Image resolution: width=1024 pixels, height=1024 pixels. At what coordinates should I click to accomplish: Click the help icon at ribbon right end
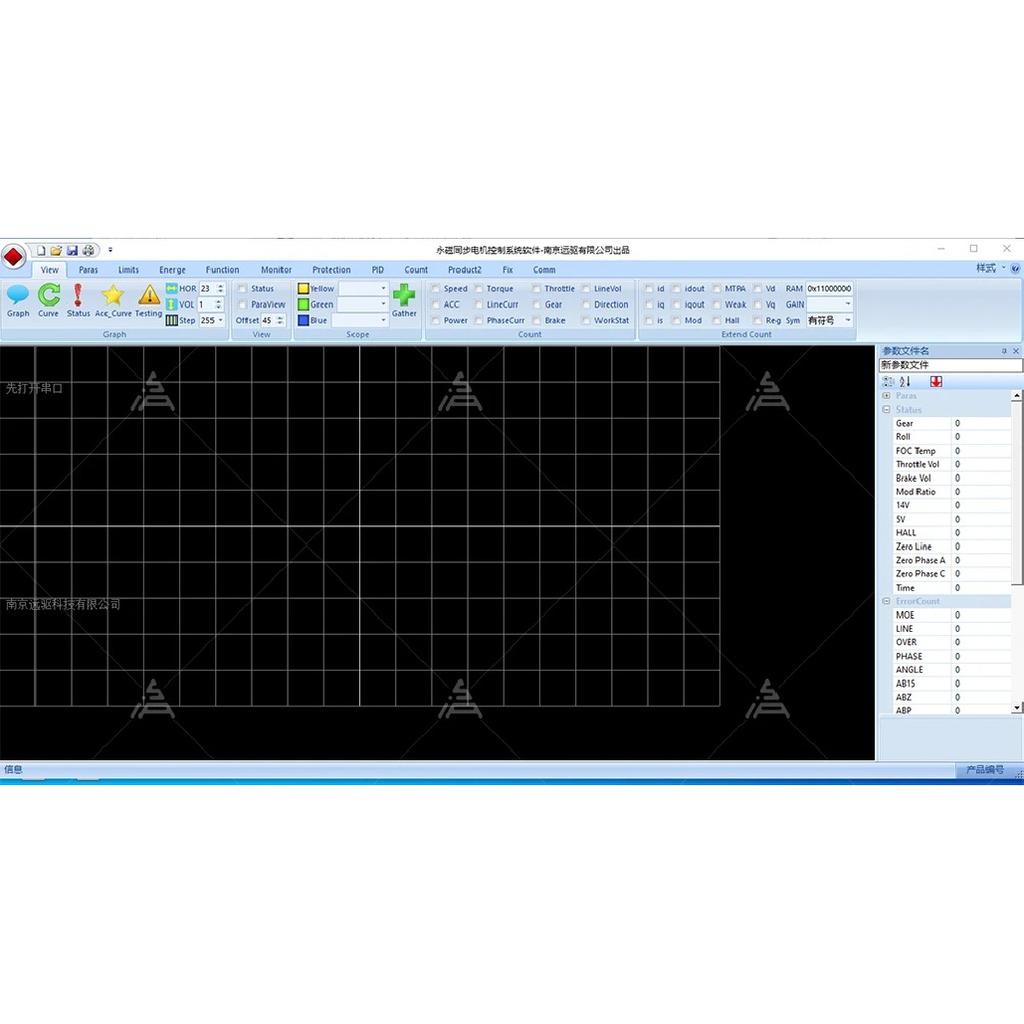coord(1016,268)
